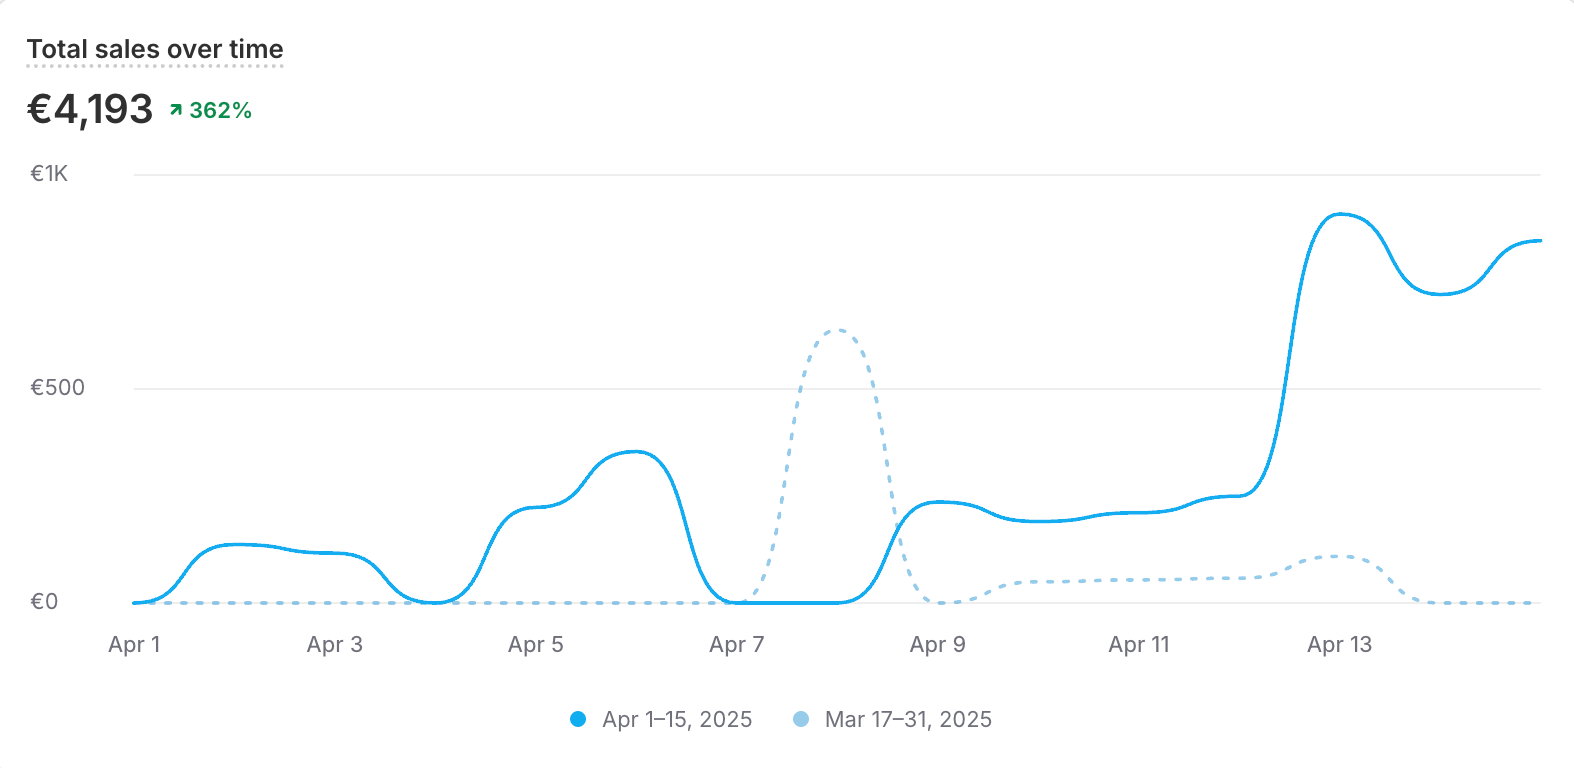Click the dotted line's tallest peak
Image resolution: width=1574 pixels, height=768 pixels.
coord(838,330)
